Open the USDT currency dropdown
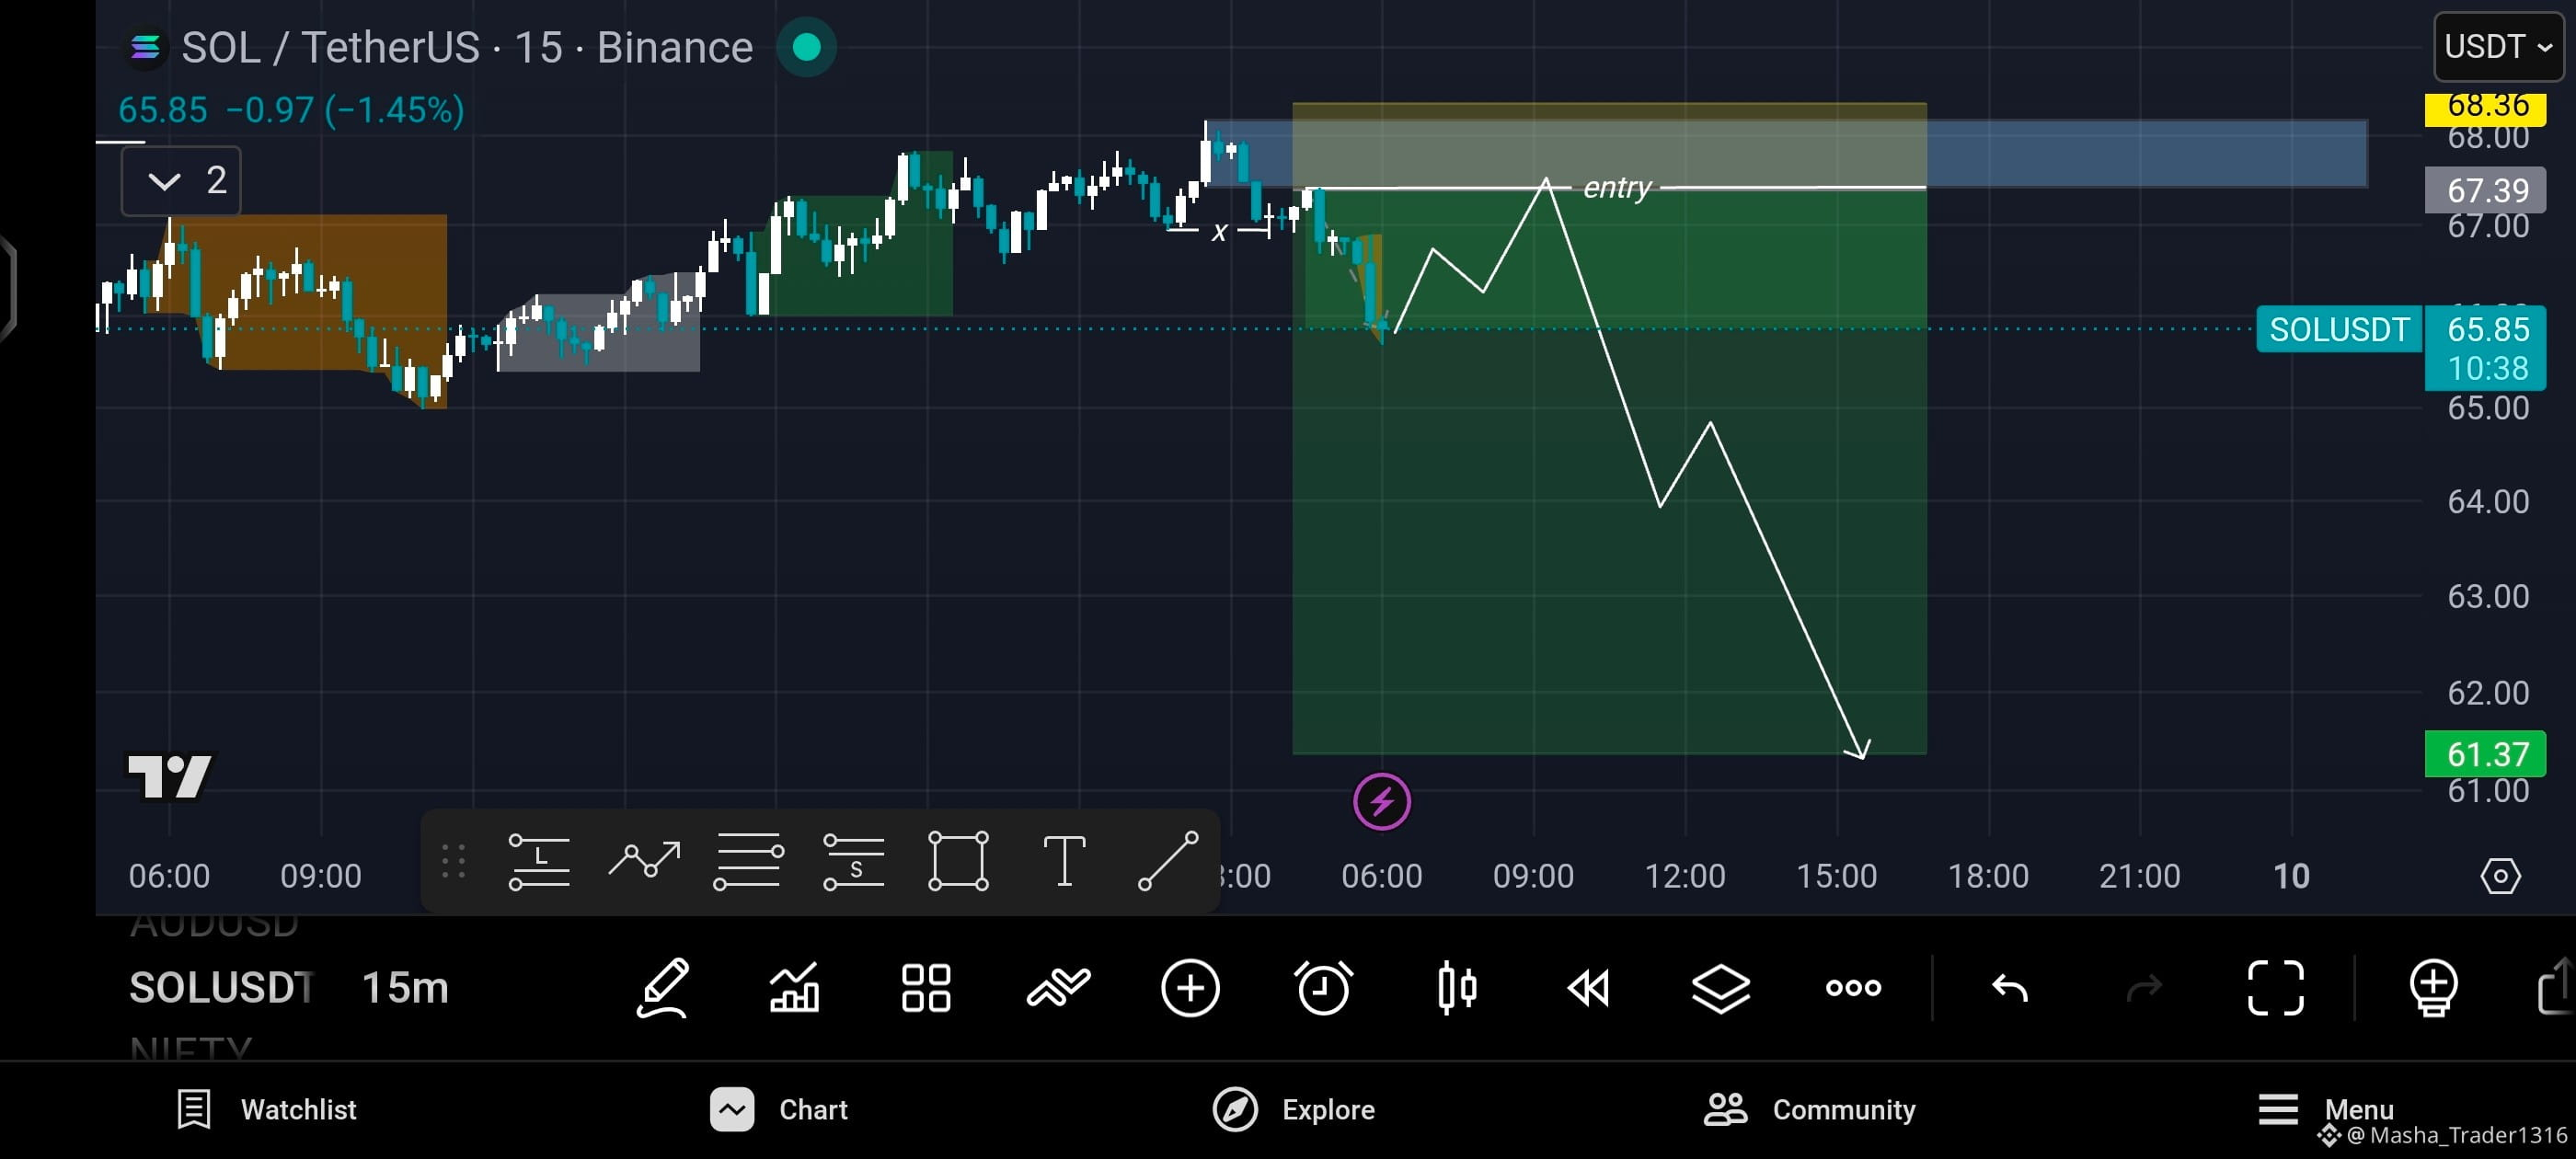 pos(2498,47)
